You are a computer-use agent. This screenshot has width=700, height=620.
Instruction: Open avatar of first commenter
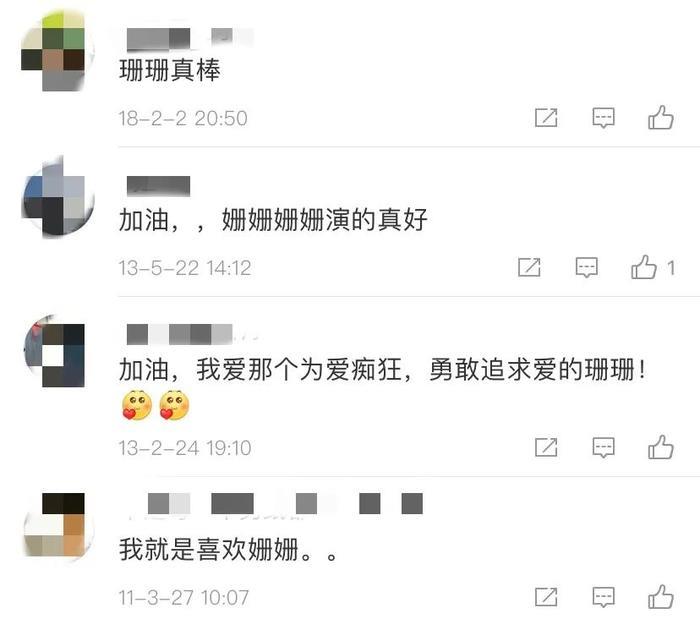[x=58, y=52]
